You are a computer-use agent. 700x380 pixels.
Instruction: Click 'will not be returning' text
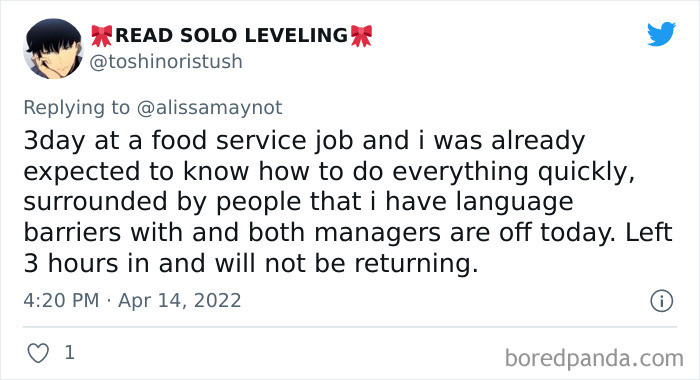346,263
